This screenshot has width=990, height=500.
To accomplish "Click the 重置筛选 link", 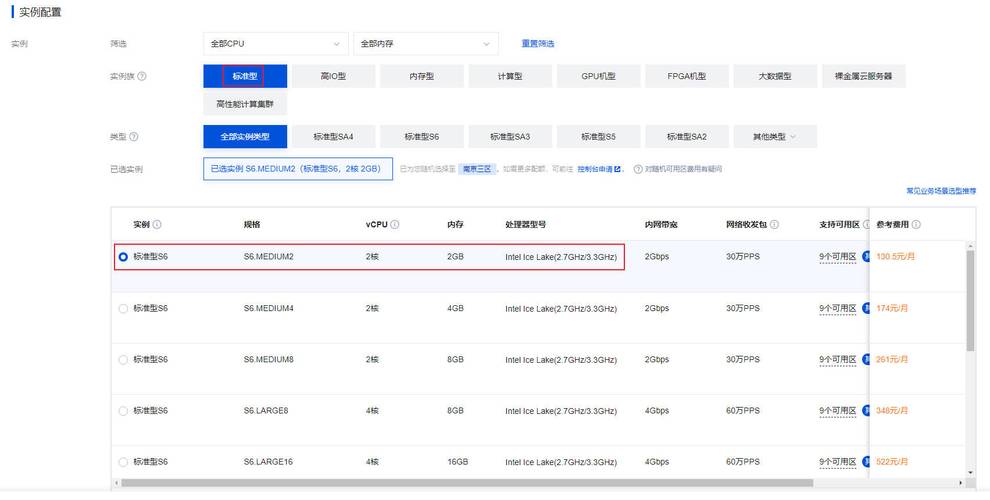I will [538, 44].
